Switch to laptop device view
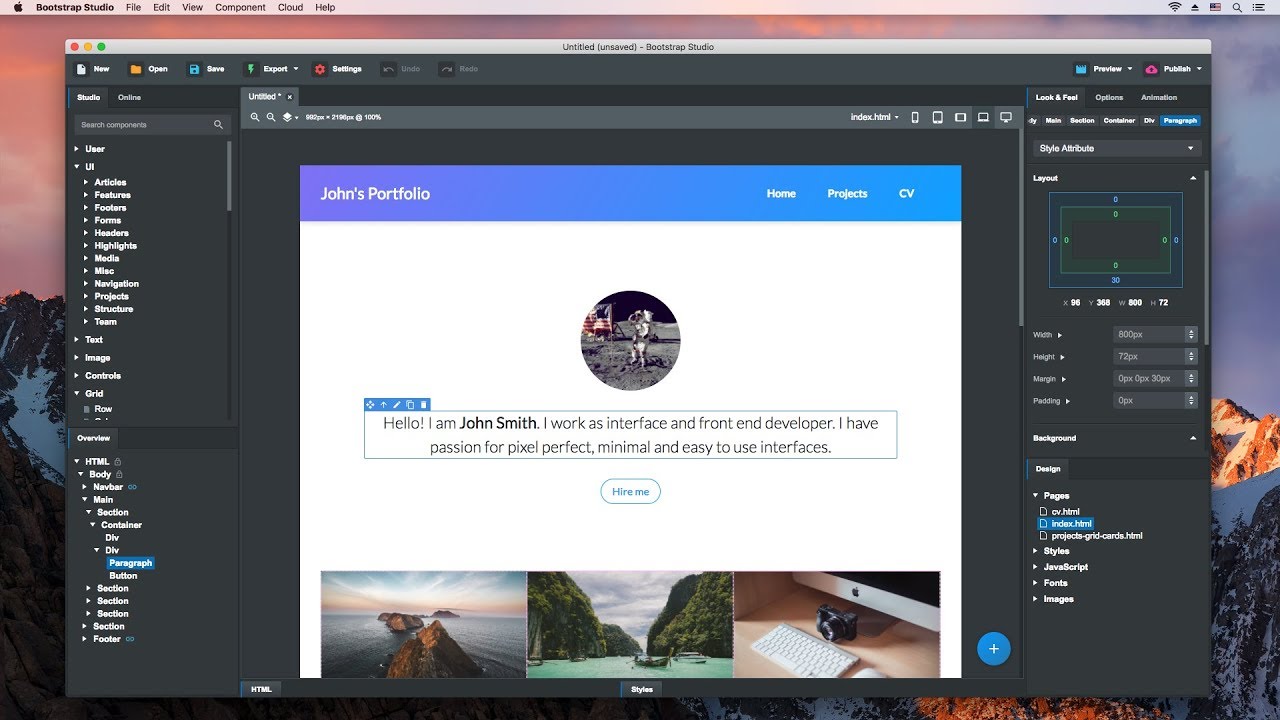 (983, 117)
